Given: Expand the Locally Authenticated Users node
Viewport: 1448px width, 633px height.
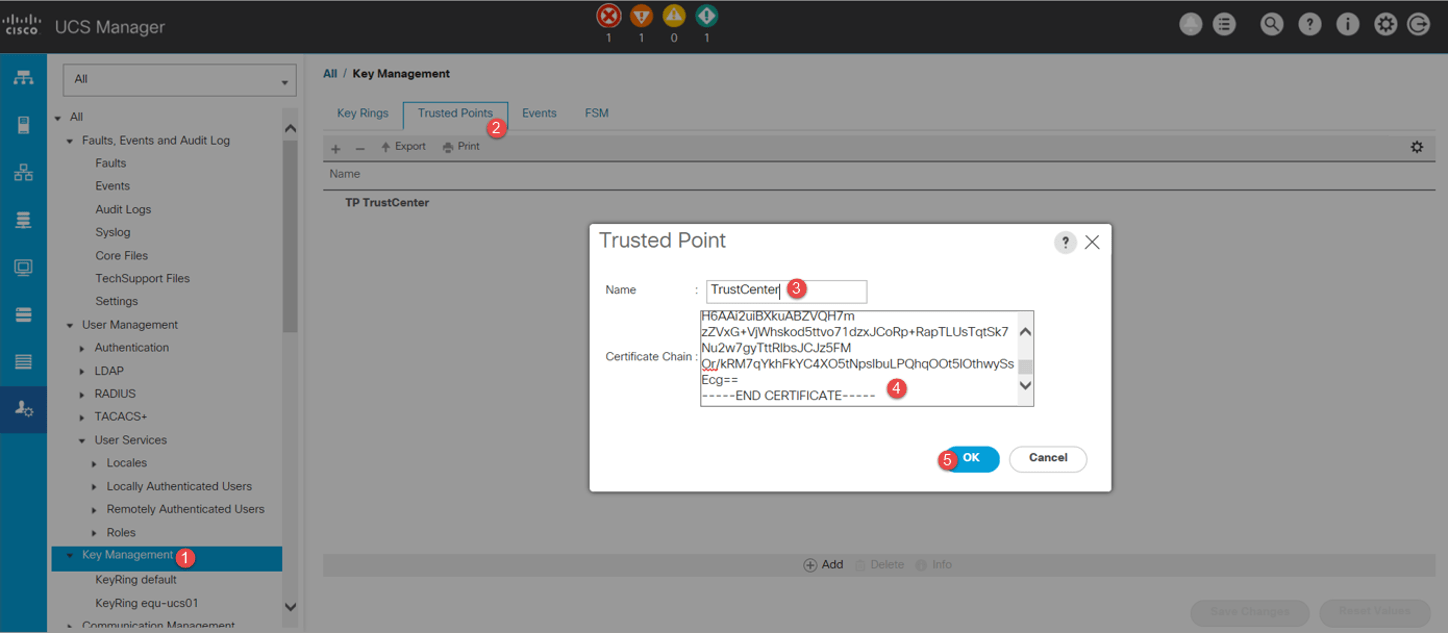Looking at the screenshot, I should coord(95,487).
